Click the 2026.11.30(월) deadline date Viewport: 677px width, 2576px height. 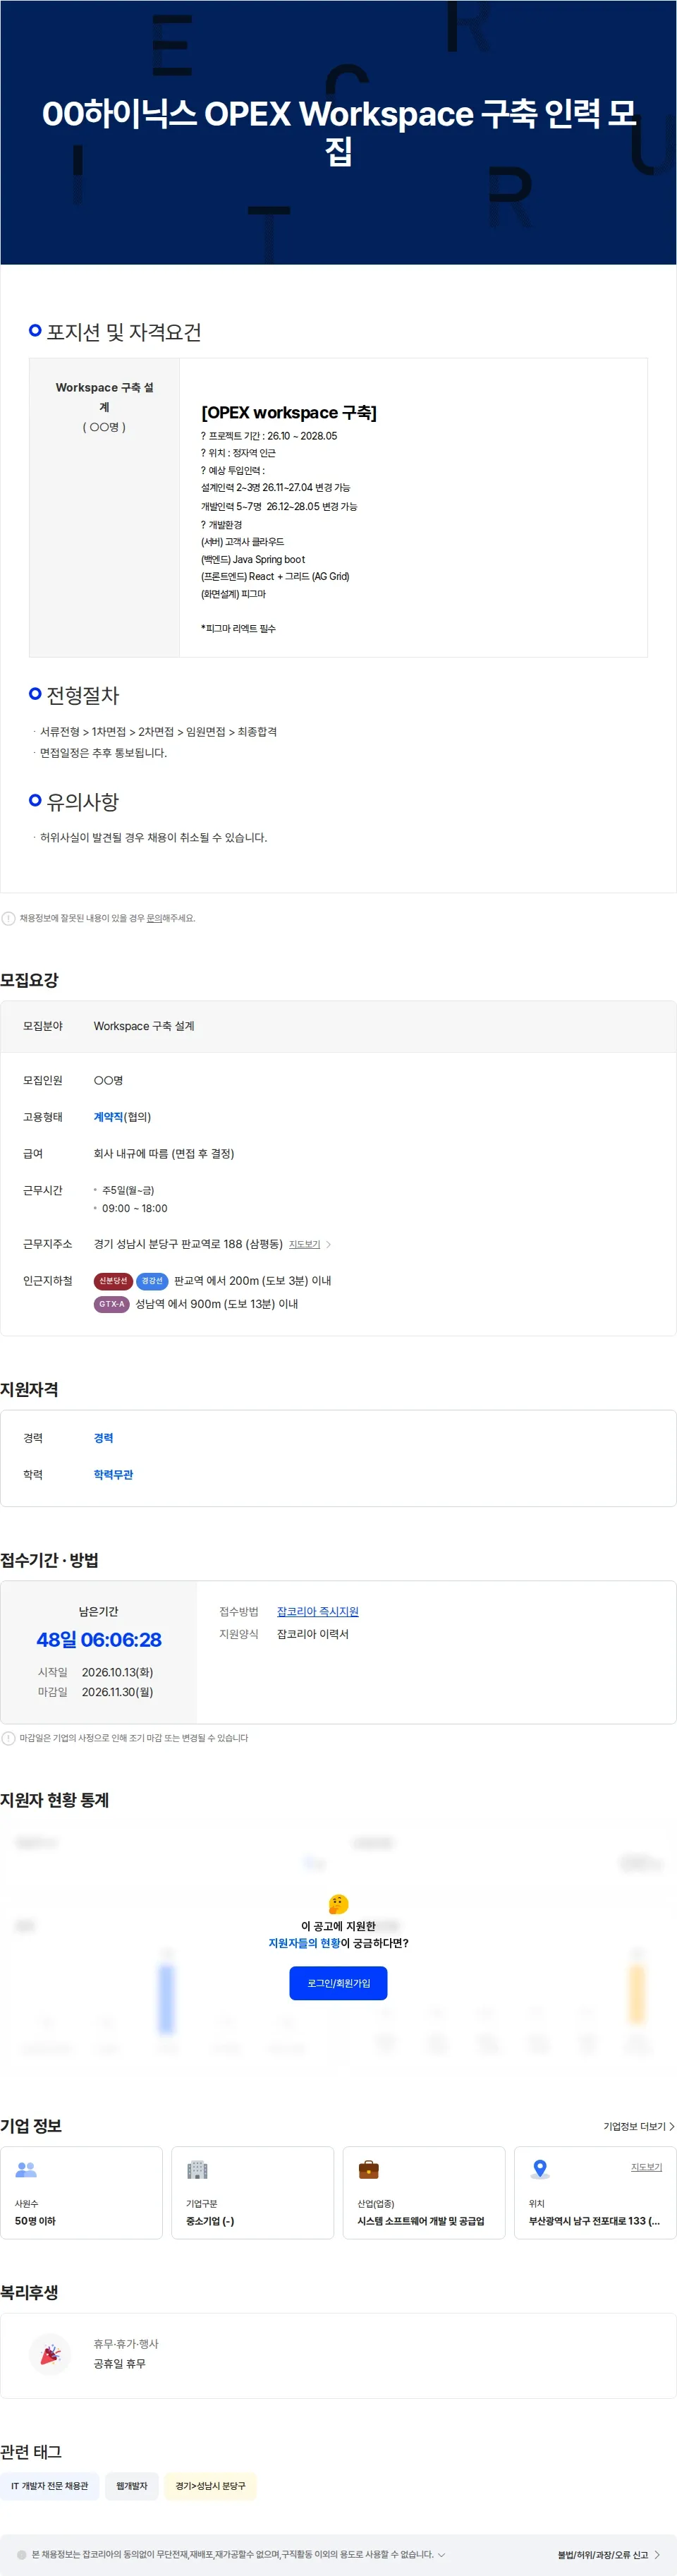[117, 1692]
